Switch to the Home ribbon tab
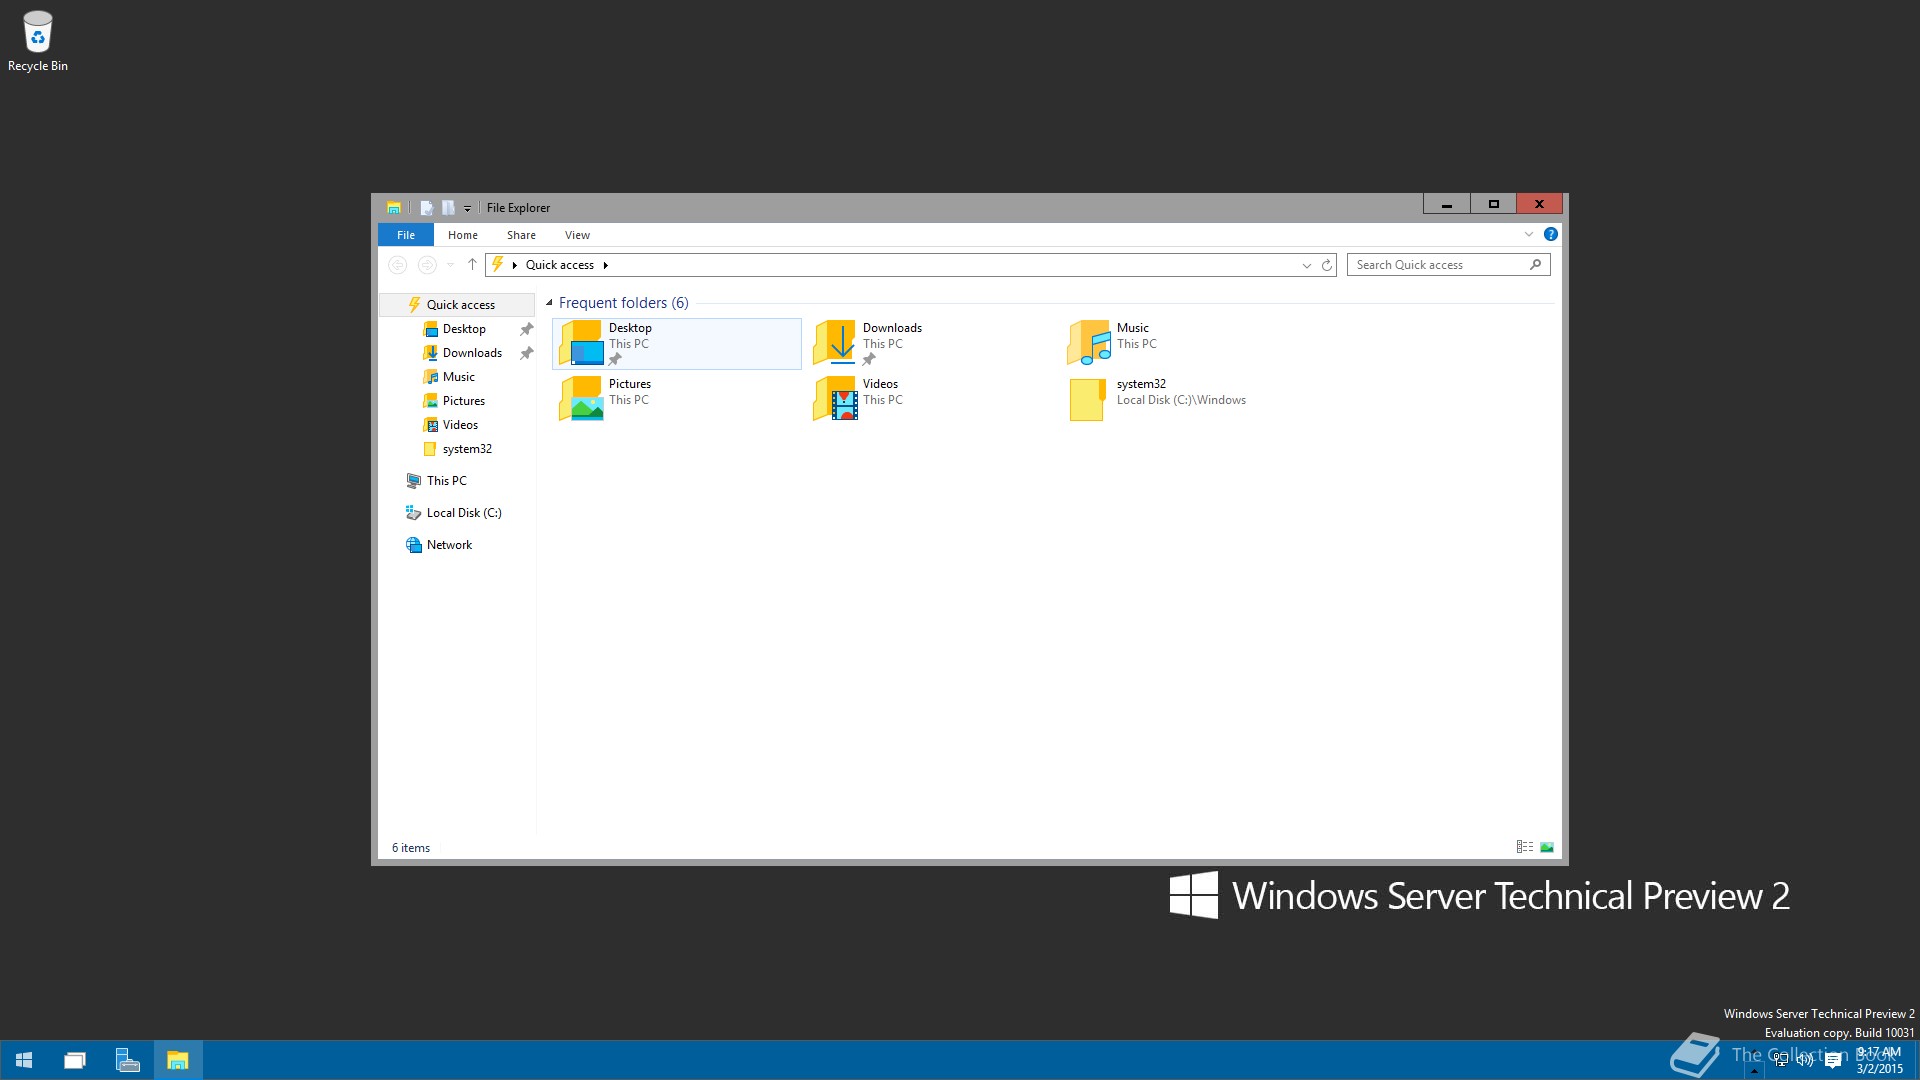Screen dimensions: 1920x1080 (462, 235)
